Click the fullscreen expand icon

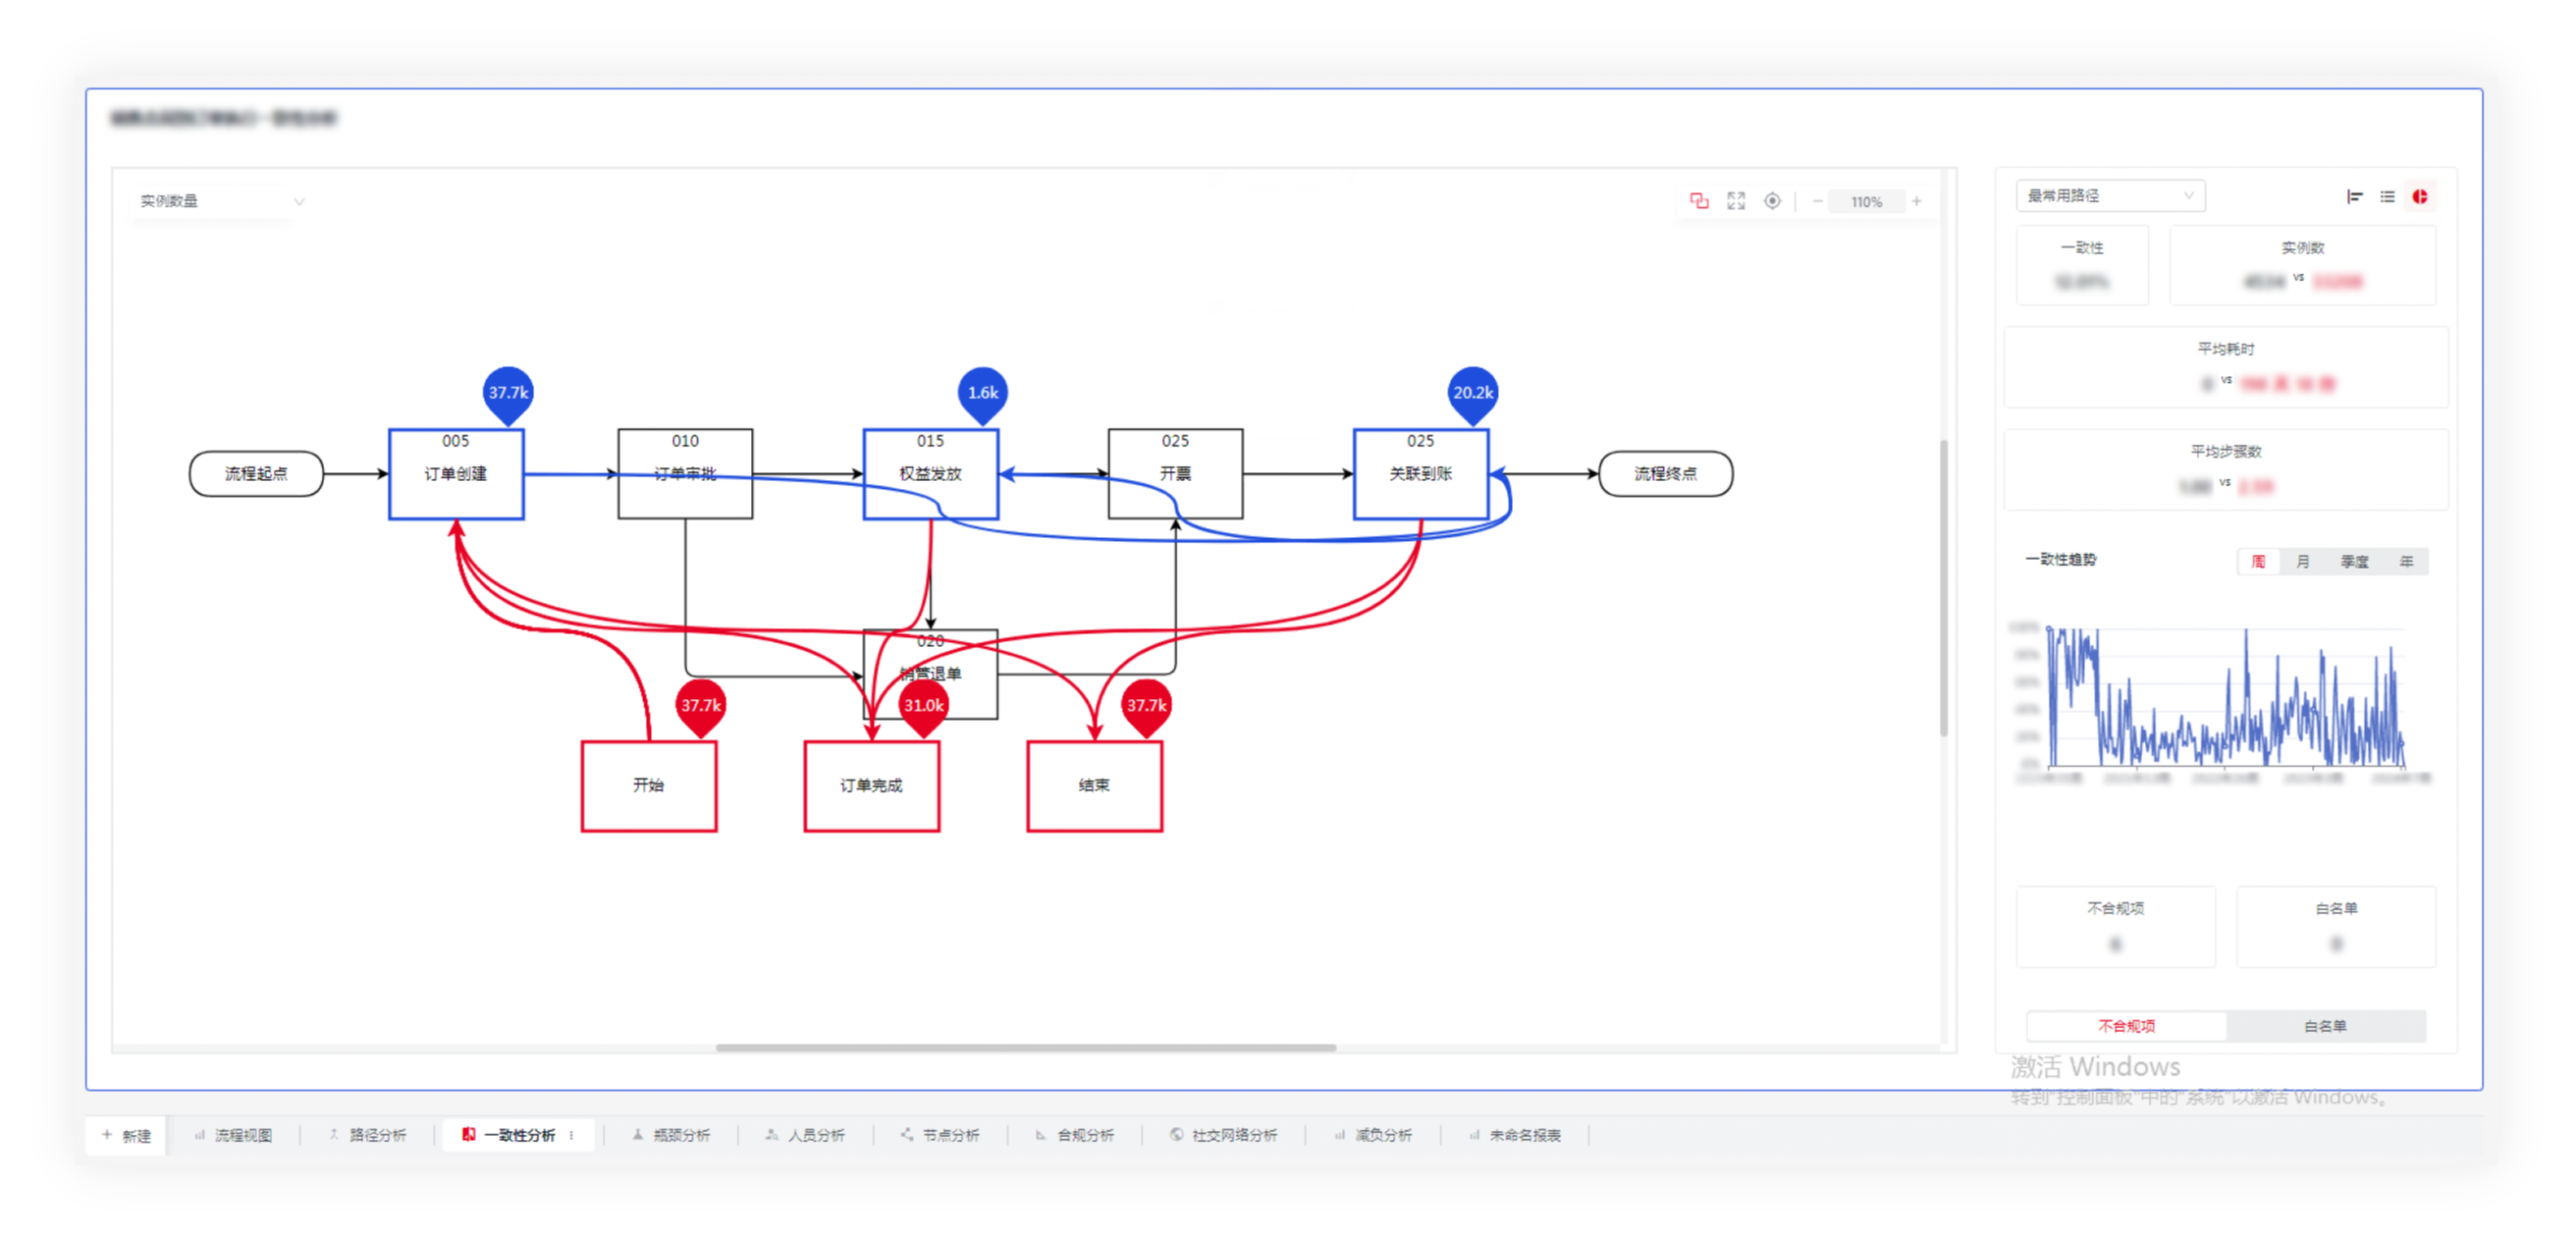point(1736,201)
